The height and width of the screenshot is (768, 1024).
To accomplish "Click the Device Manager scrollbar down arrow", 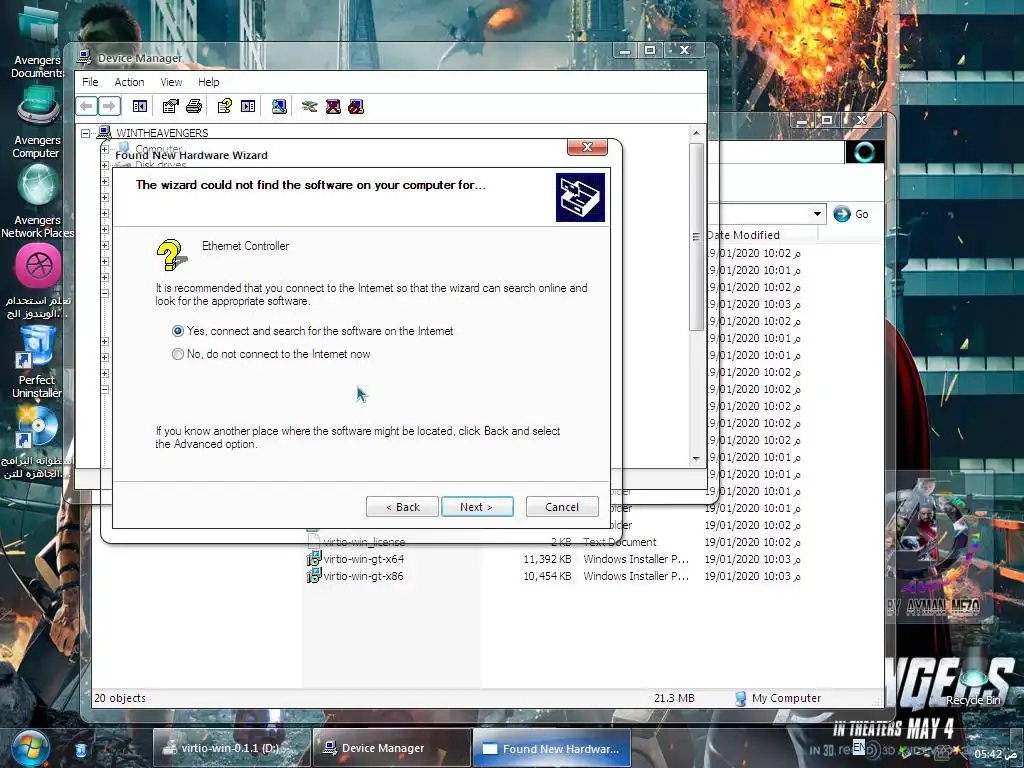I will click(x=696, y=458).
